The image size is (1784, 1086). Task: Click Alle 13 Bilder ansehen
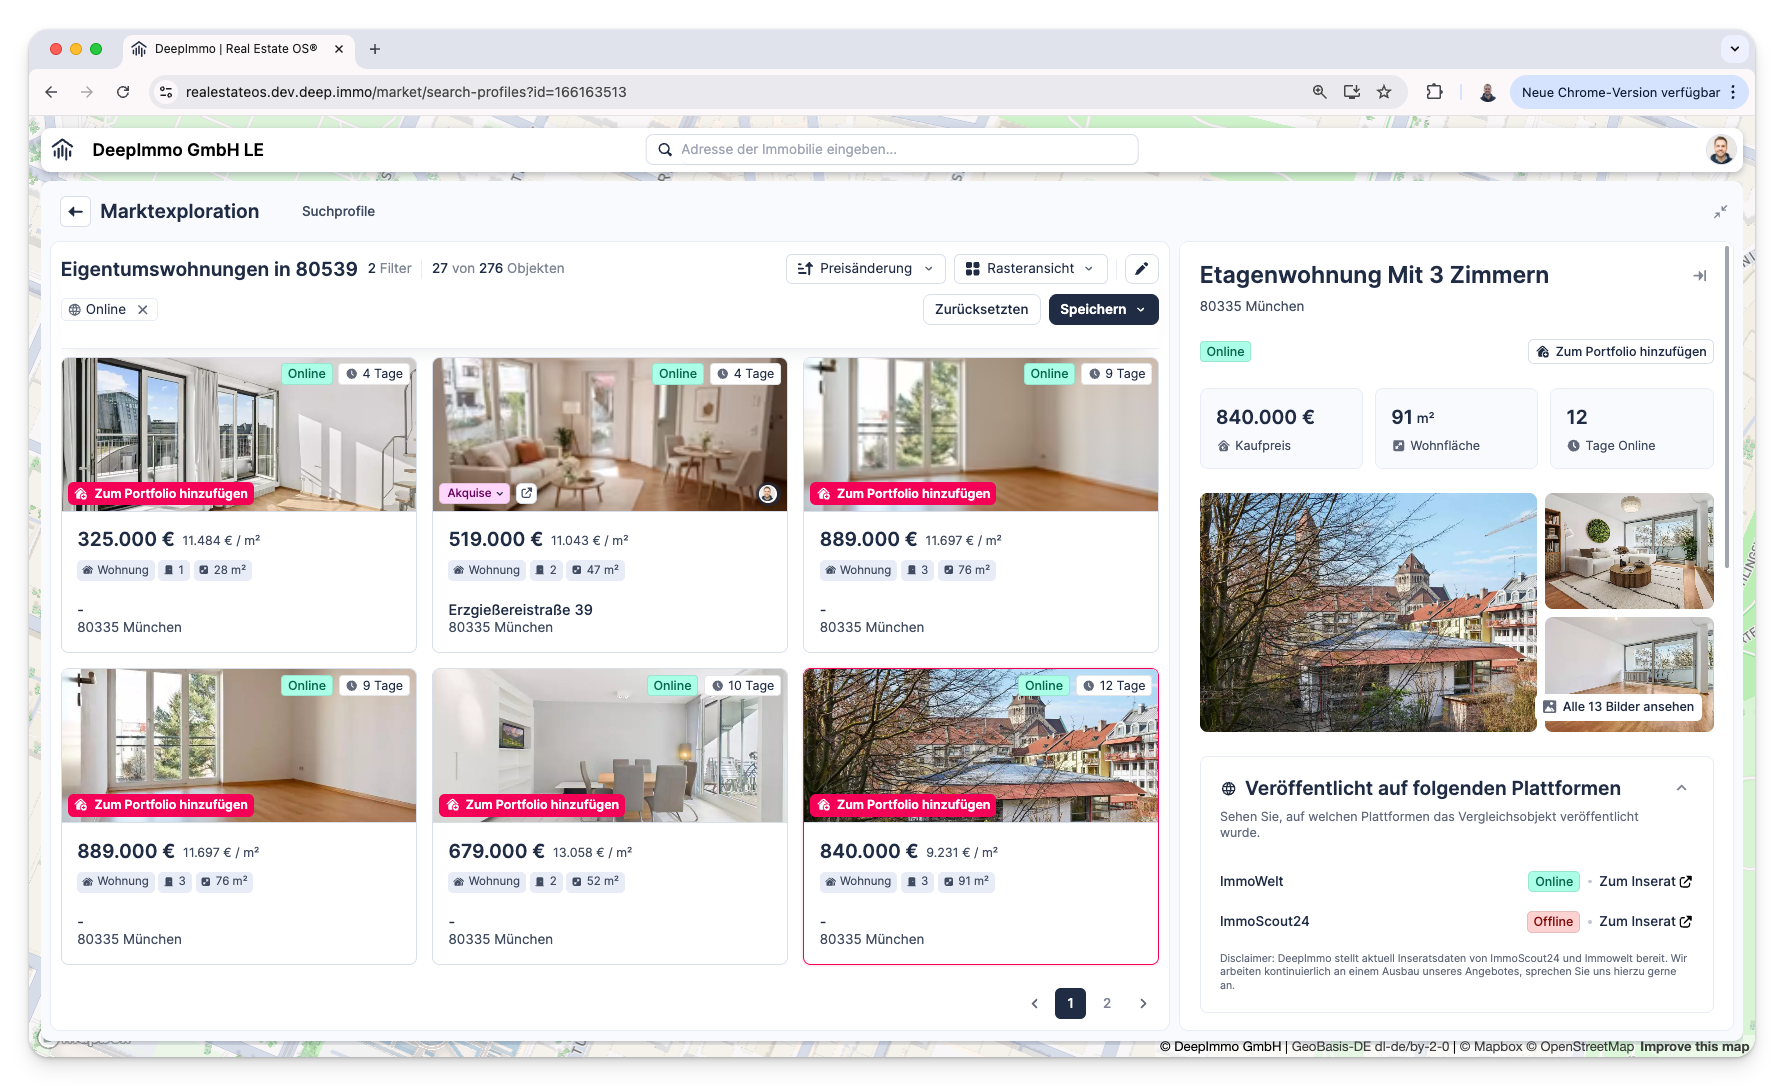[1619, 707]
